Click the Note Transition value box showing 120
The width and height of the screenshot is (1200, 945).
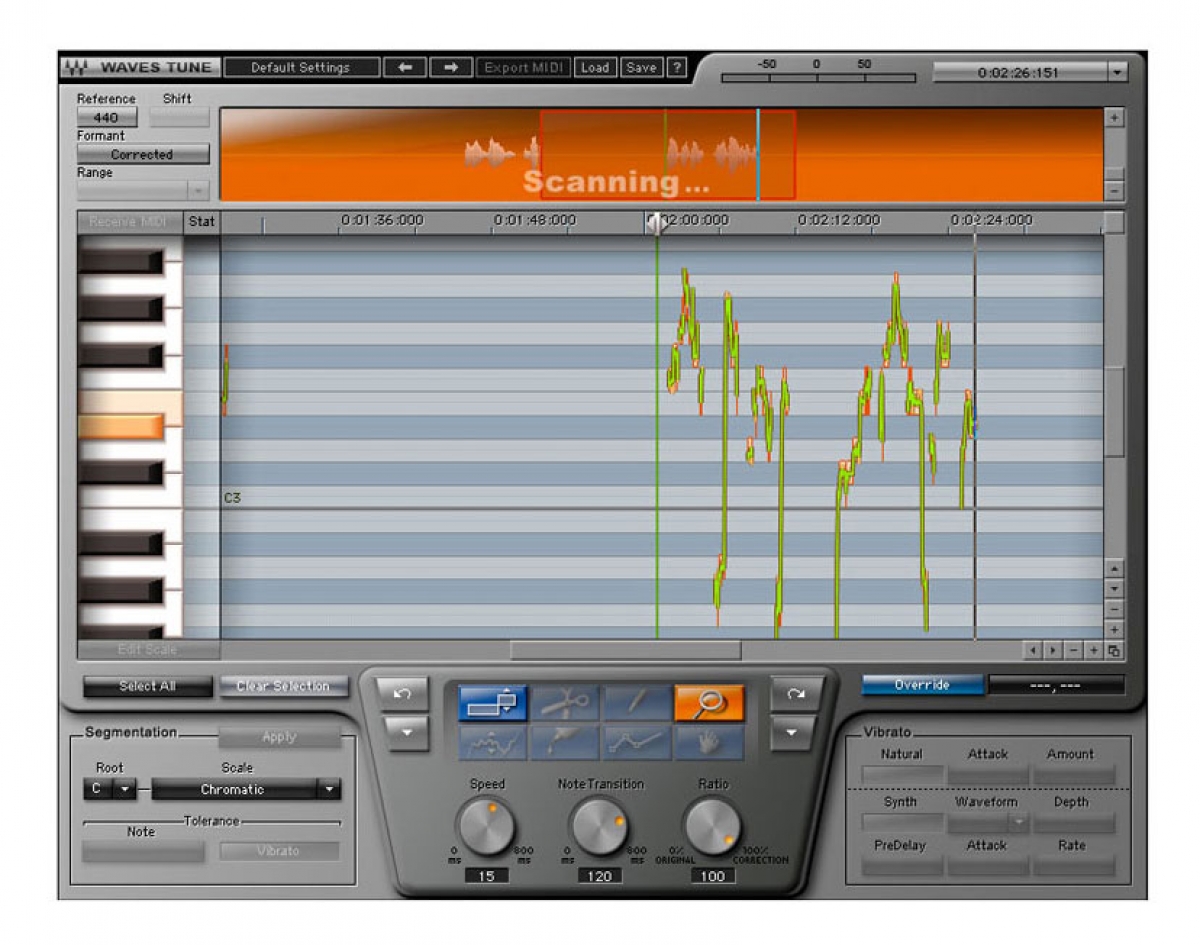[x=600, y=876]
